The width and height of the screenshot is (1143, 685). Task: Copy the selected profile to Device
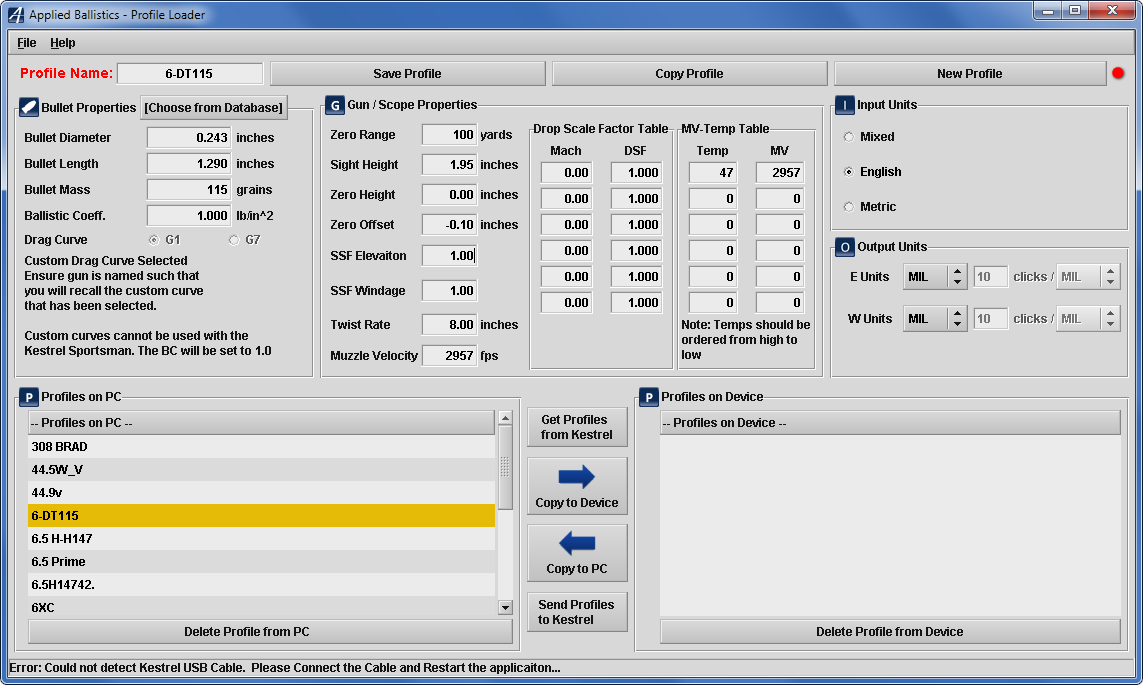point(577,486)
